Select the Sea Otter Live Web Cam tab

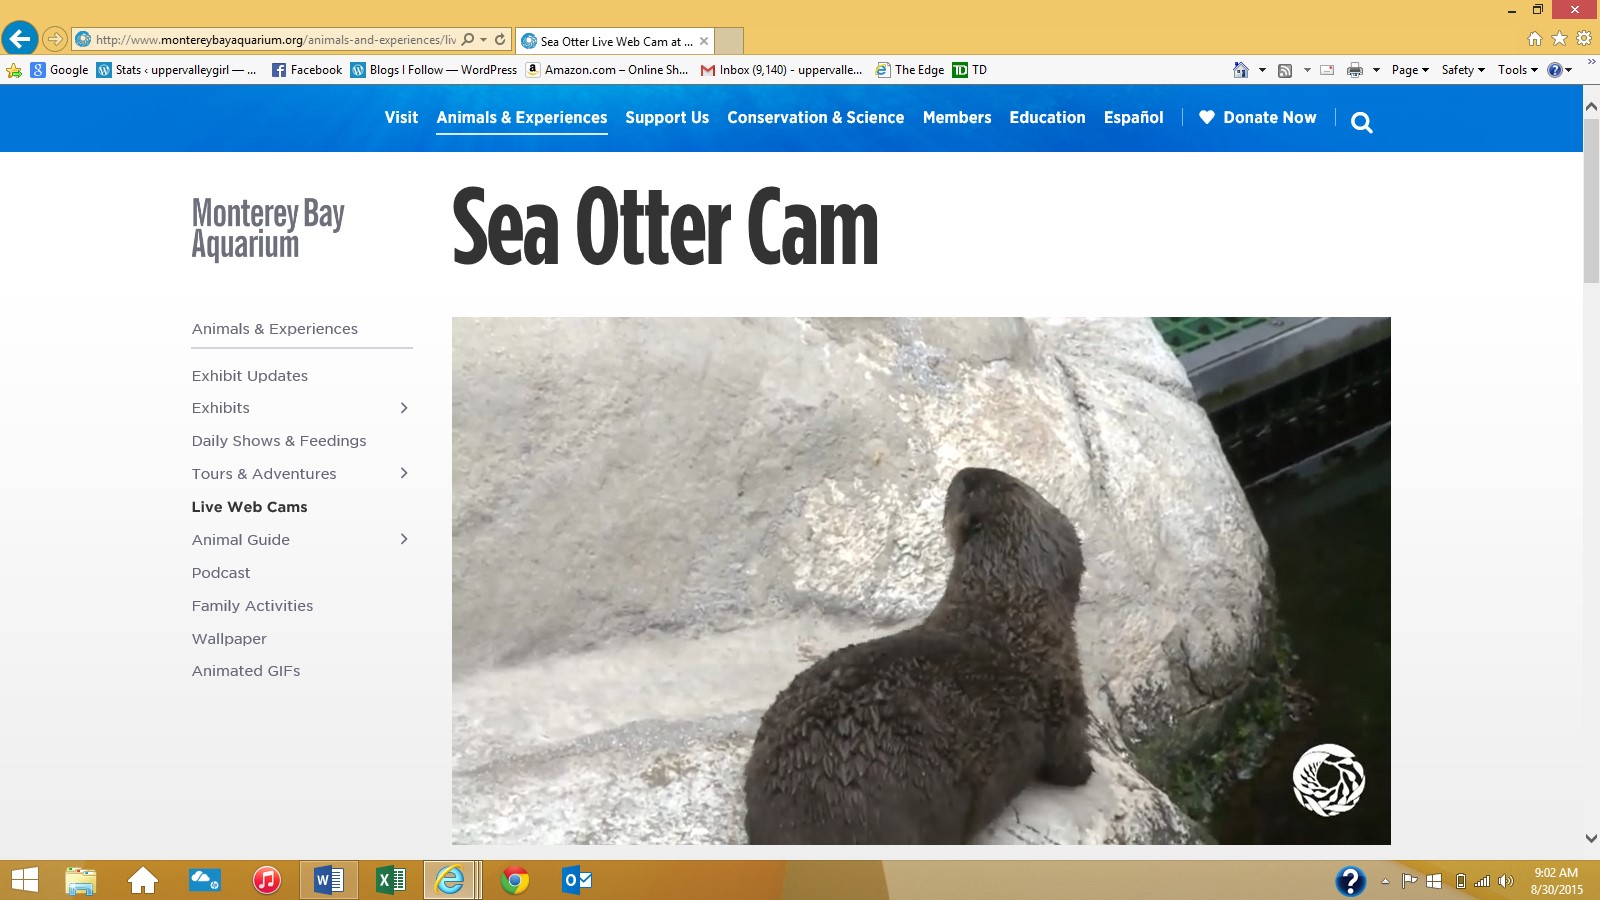pyautogui.click(x=615, y=41)
